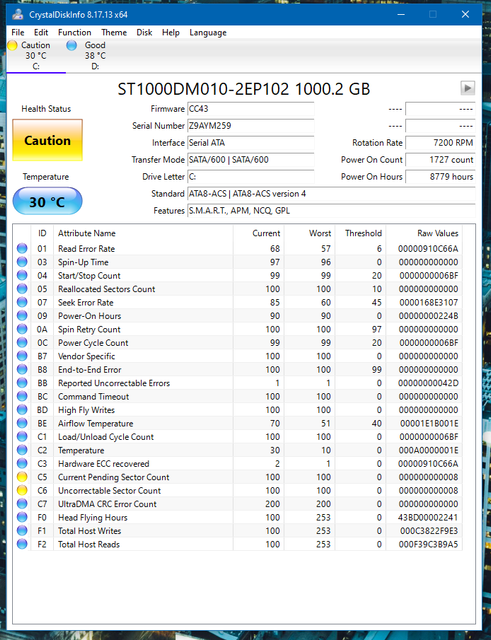This screenshot has width=491, height=640.
Task: Click the status dot for Total Host Writes
Action: click(22, 531)
